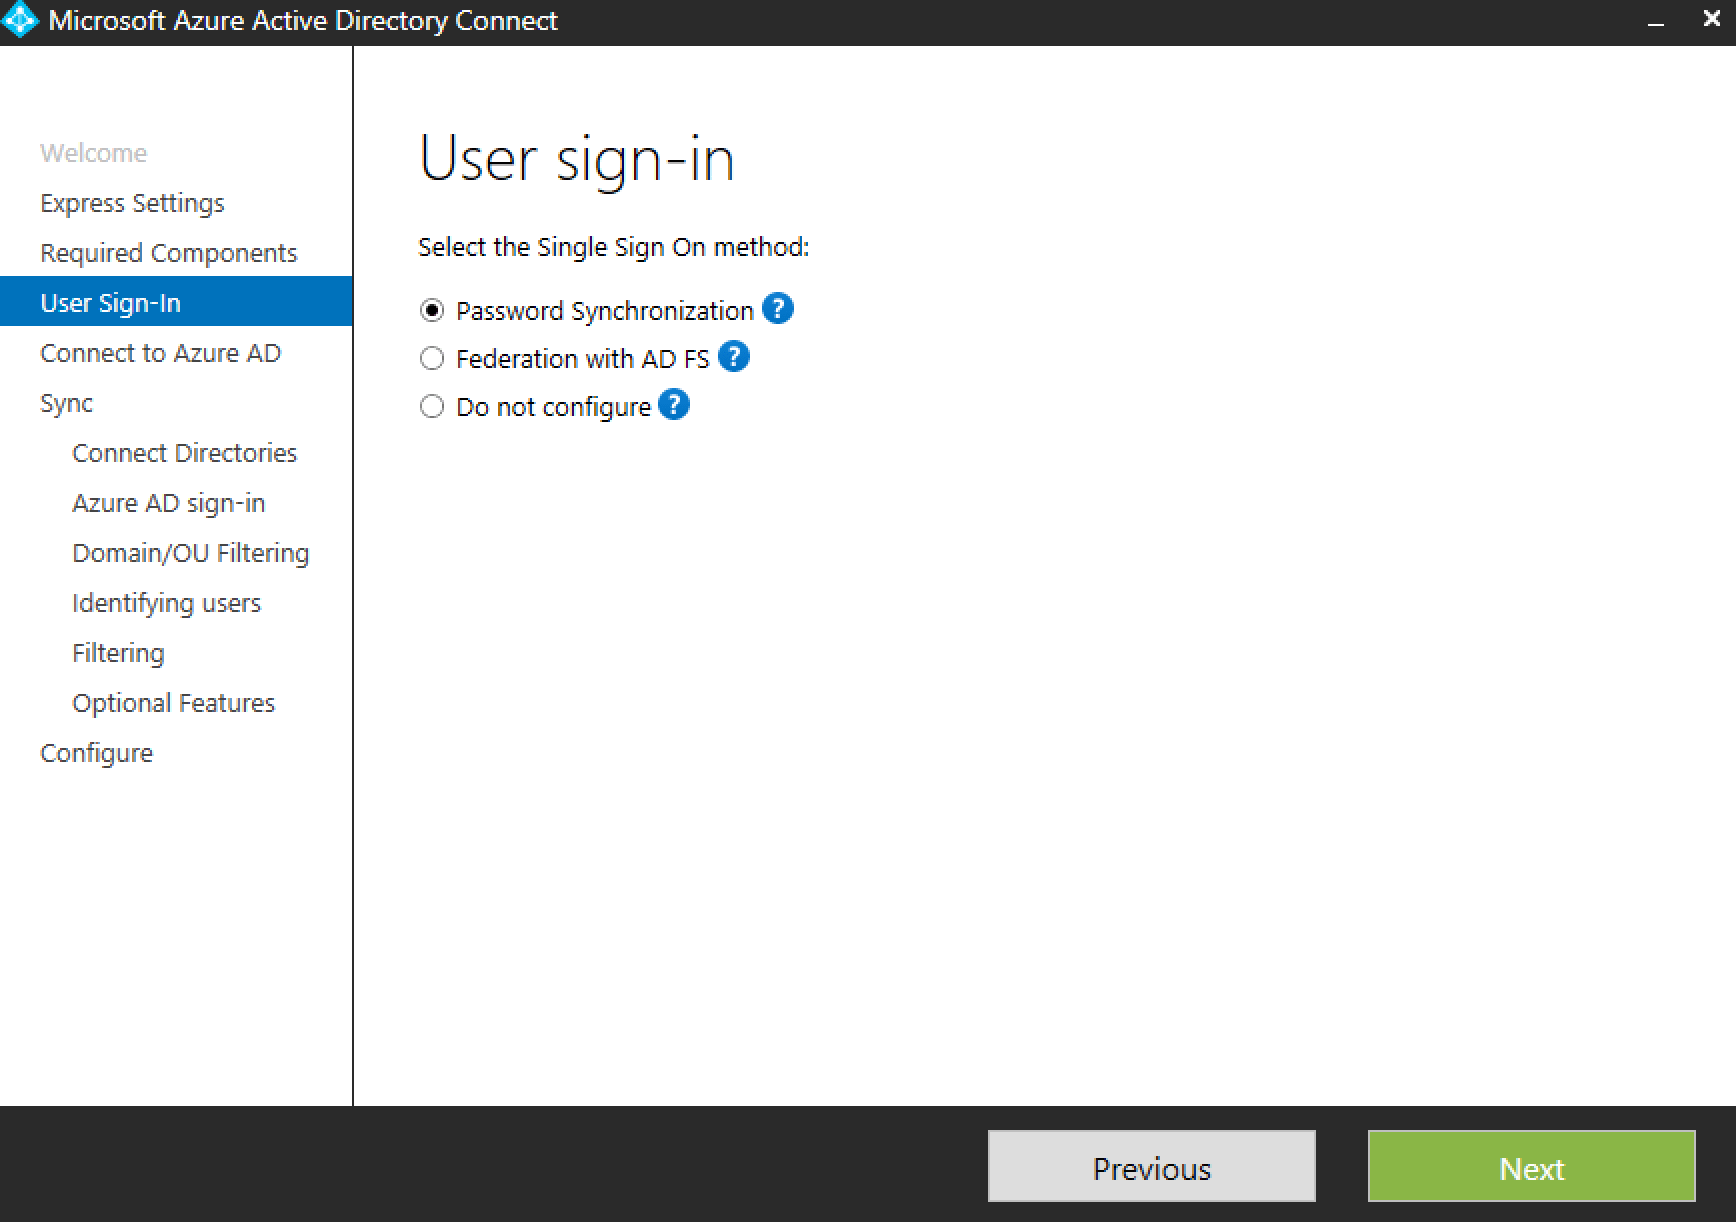Screen dimensions: 1736x1222
Task: Select the Connect to Azure AD step
Action: pyautogui.click(x=161, y=352)
